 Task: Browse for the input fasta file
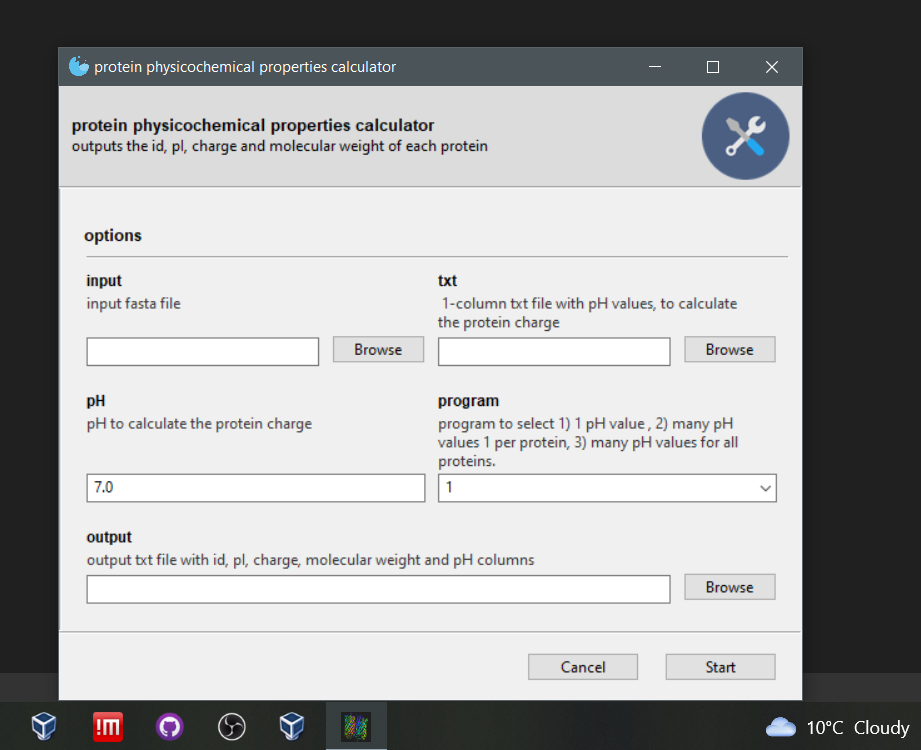pyautogui.click(x=378, y=349)
